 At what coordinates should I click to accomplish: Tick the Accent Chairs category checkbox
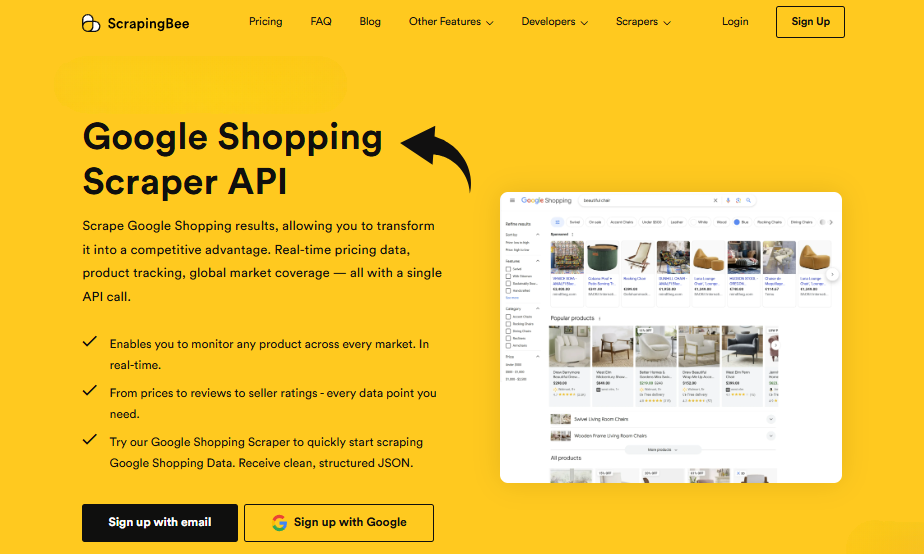click(x=509, y=317)
